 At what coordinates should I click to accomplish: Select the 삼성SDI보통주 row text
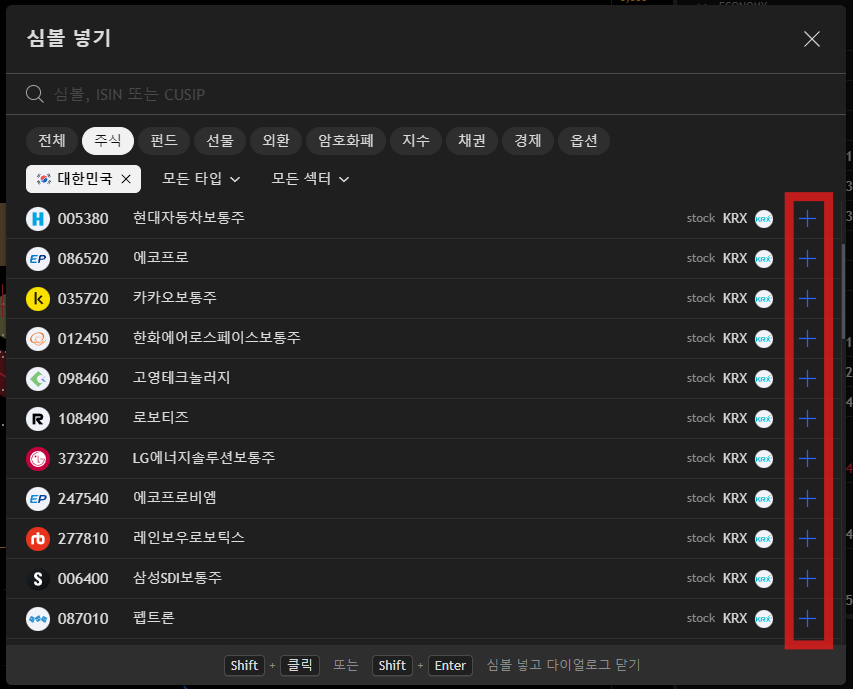(177, 578)
